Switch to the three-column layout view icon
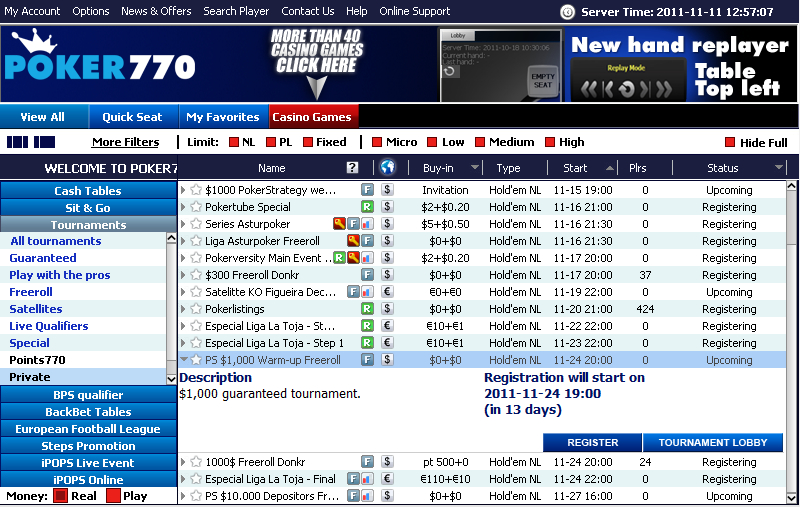 (17, 142)
